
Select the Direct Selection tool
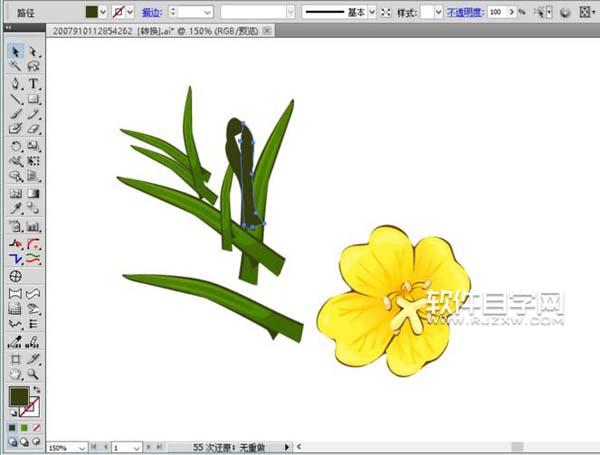pos(33,52)
